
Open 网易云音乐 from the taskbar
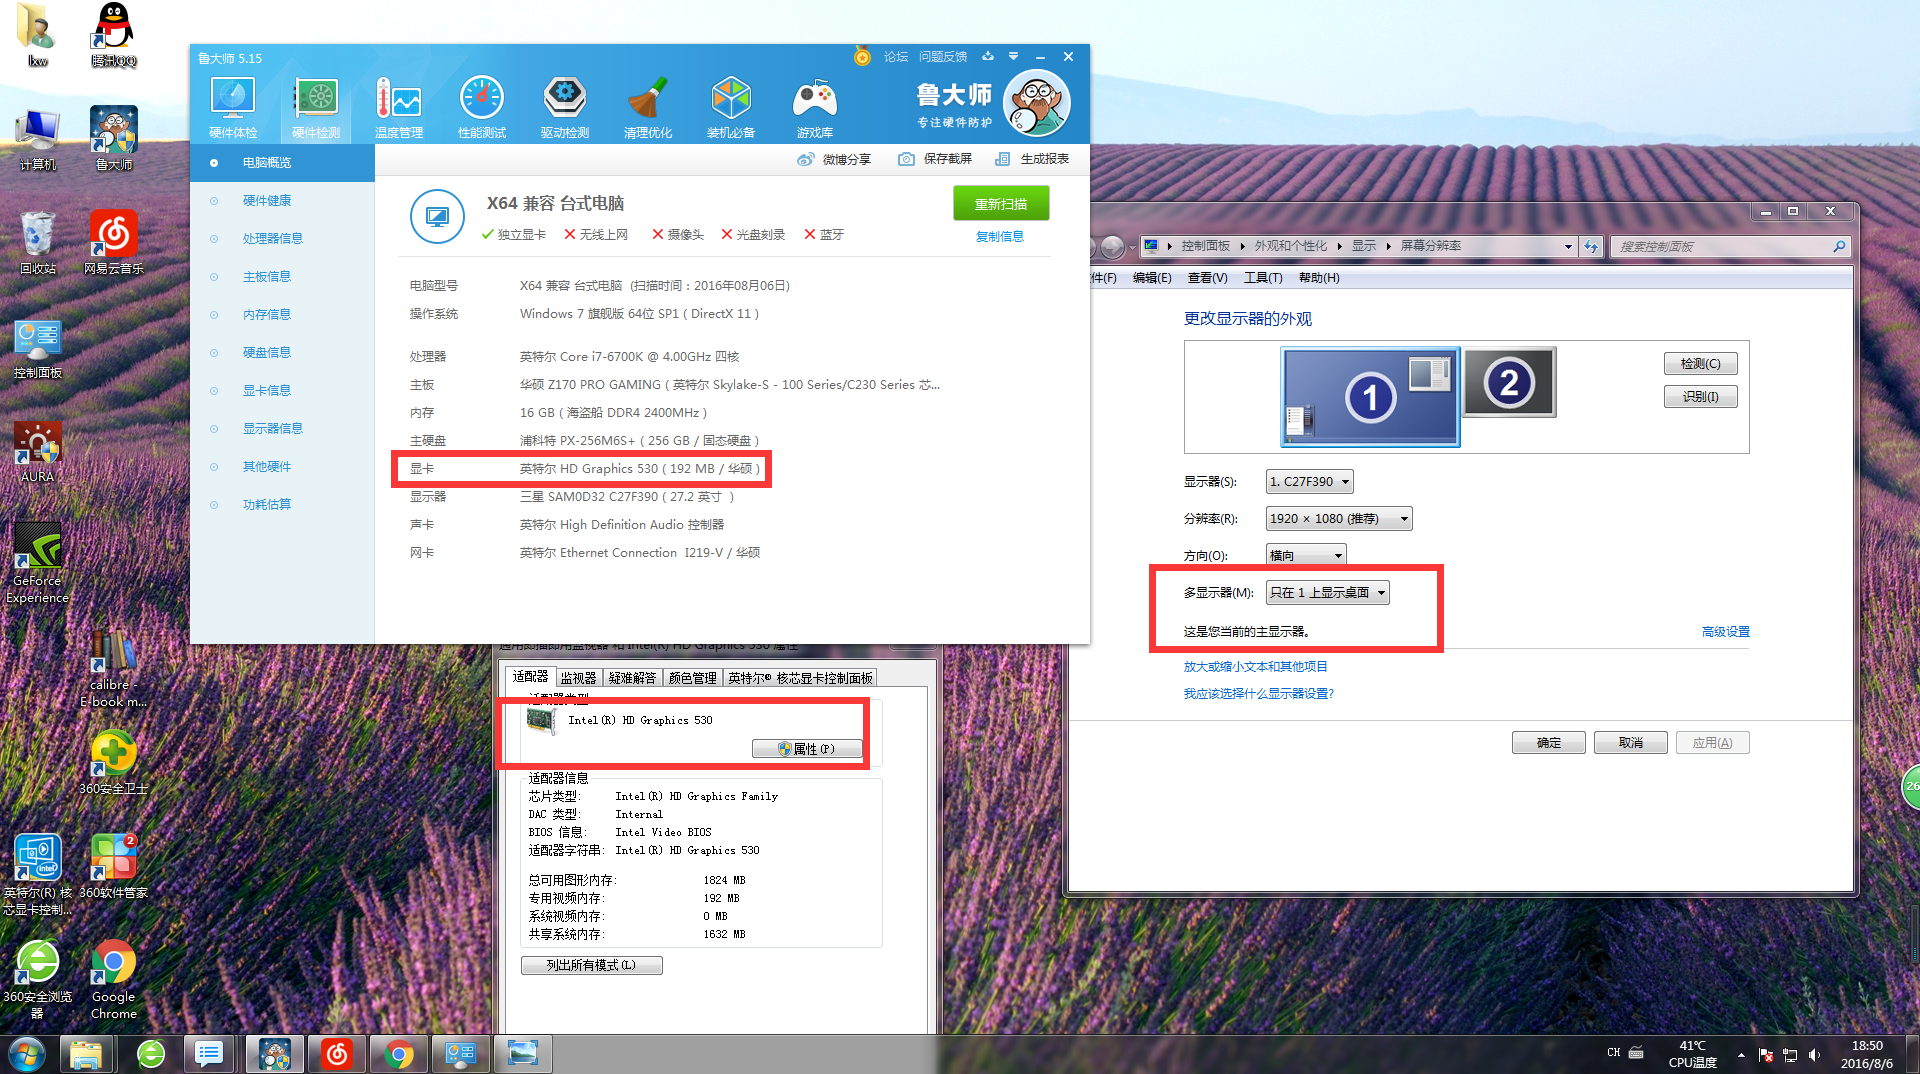pyautogui.click(x=337, y=1054)
